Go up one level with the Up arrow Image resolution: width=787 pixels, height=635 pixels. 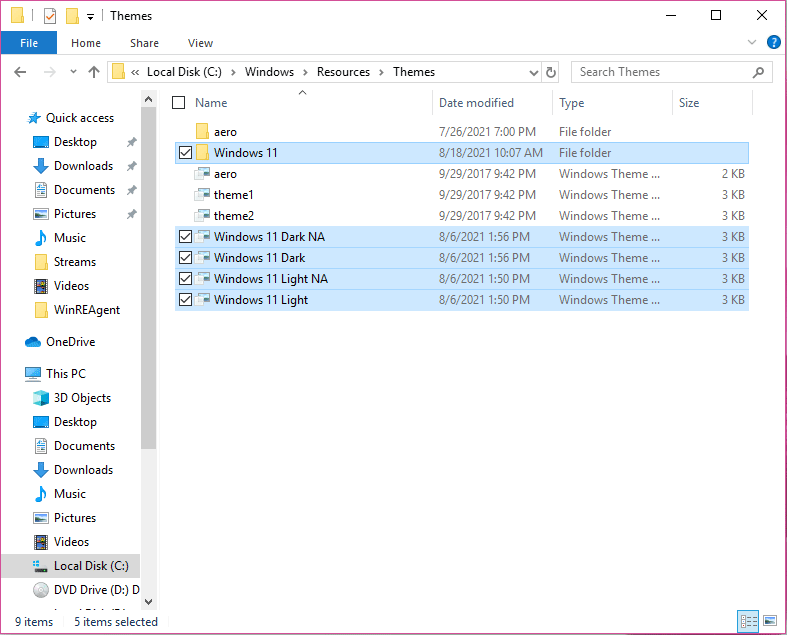[94, 72]
